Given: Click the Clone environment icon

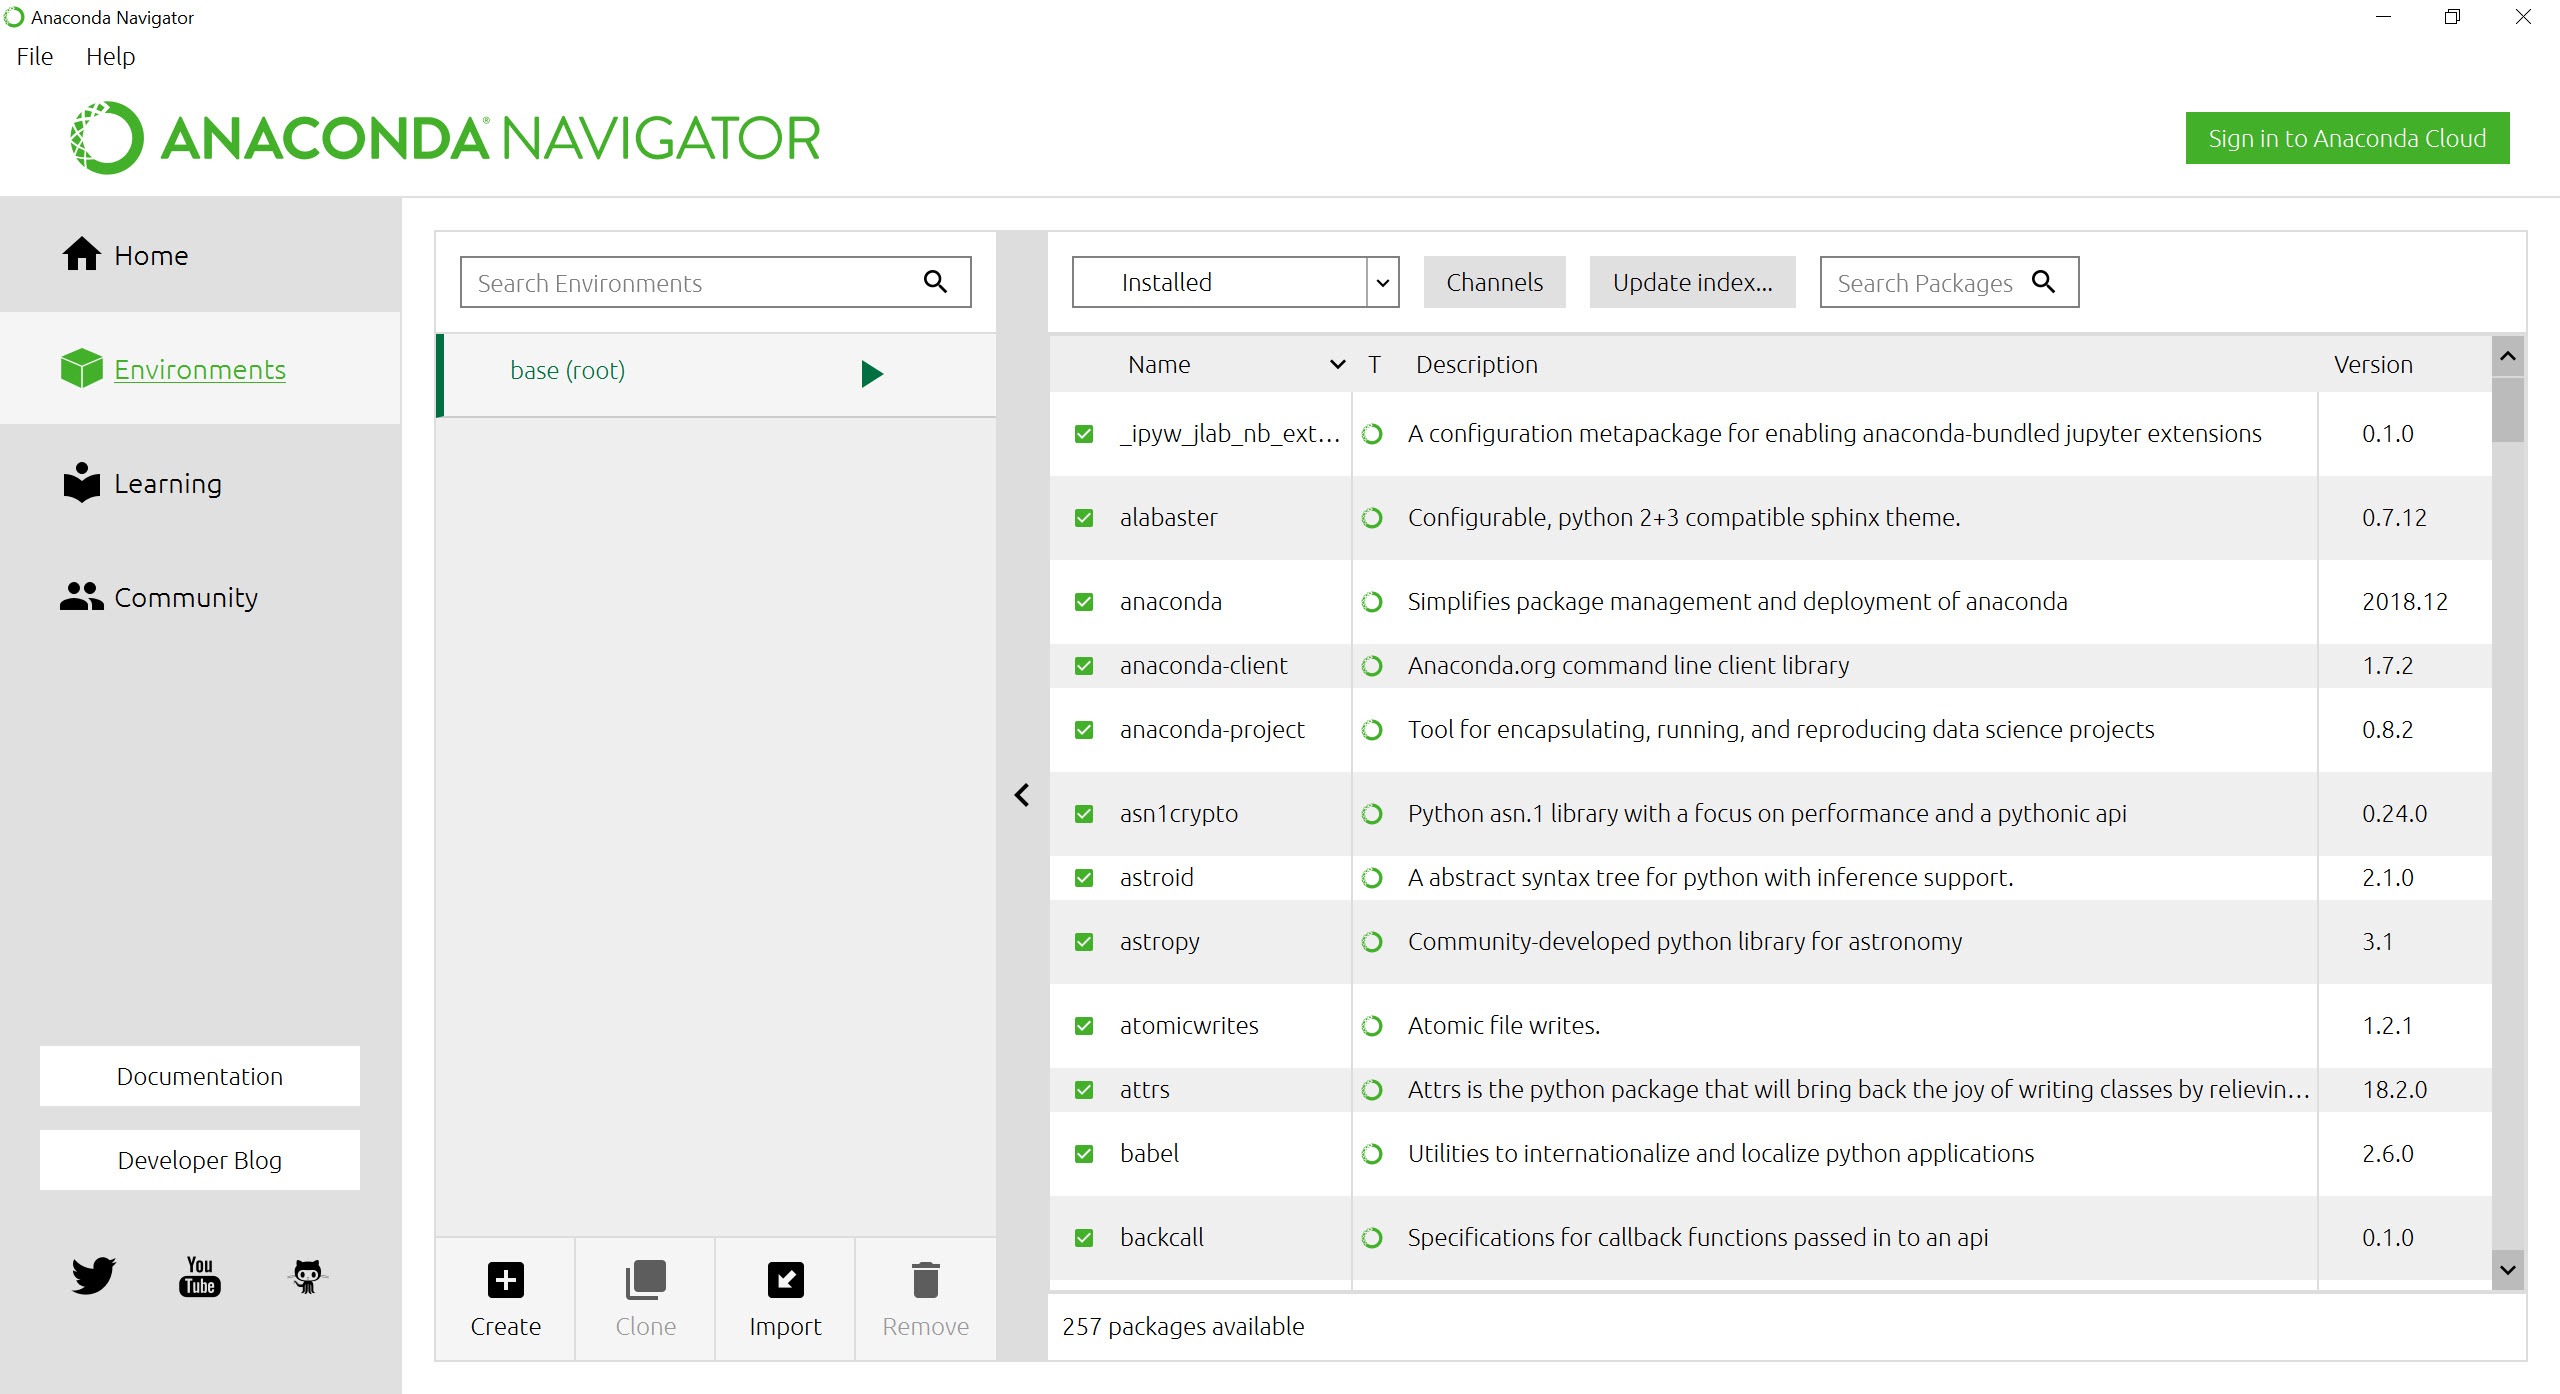Looking at the screenshot, I should 645,1280.
